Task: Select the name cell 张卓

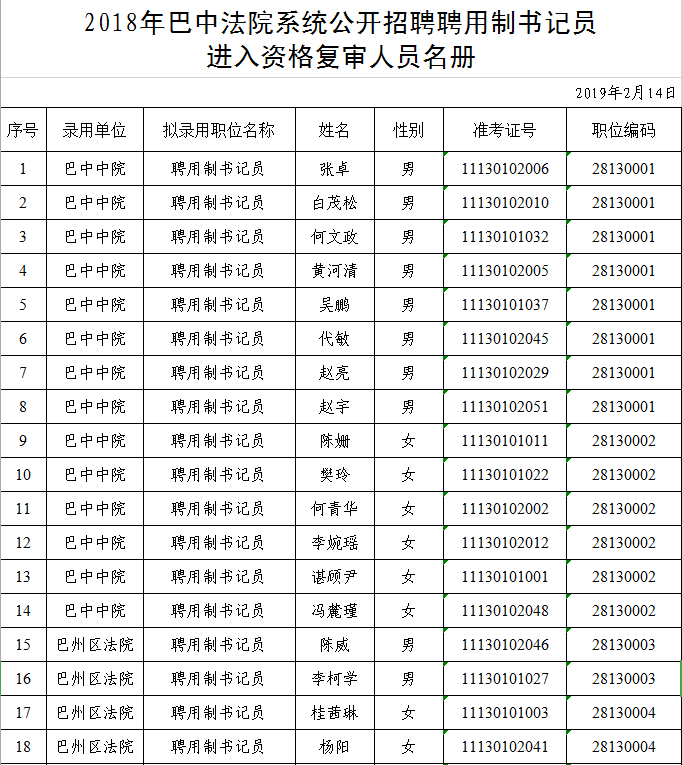Action: (x=334, y=169)
